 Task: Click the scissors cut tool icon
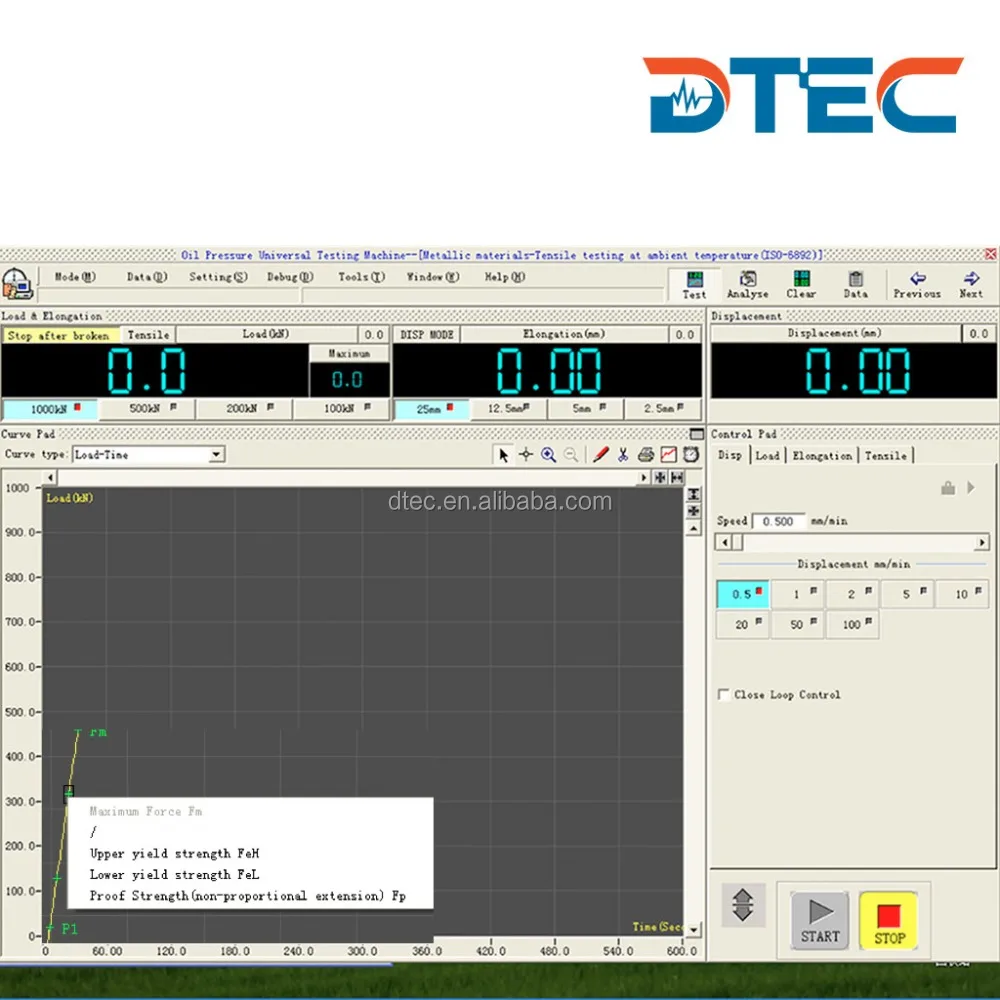(623, 454)
